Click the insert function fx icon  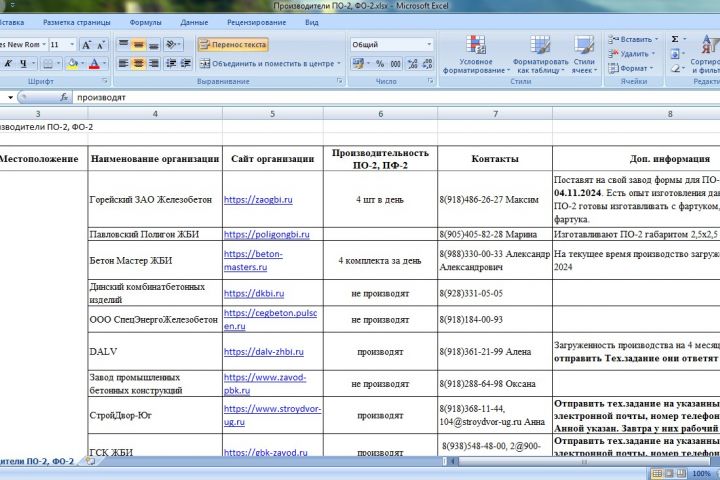click(64, 97)
